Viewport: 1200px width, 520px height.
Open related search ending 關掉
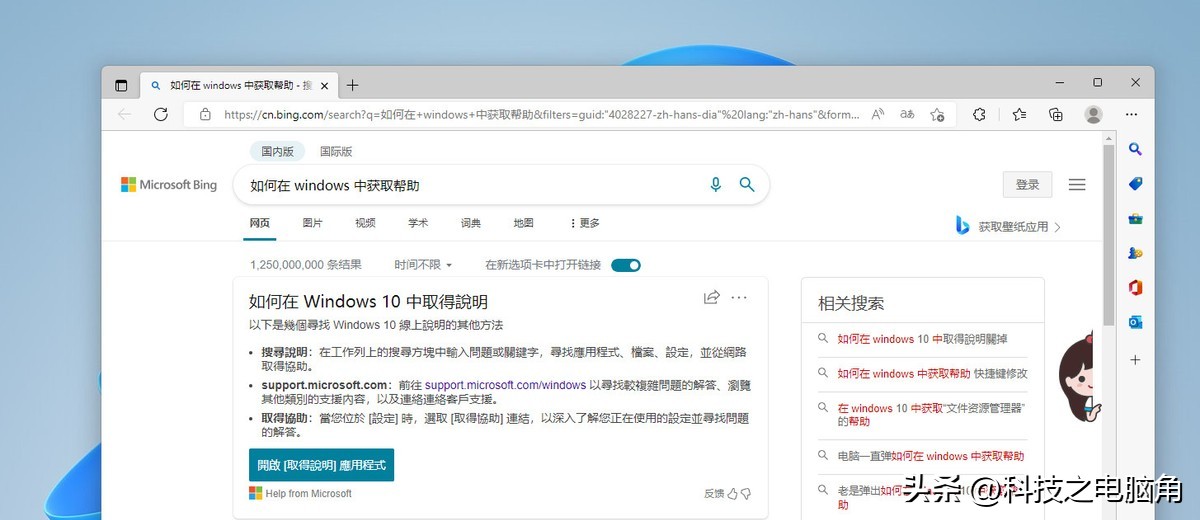(x=922, y=339)
